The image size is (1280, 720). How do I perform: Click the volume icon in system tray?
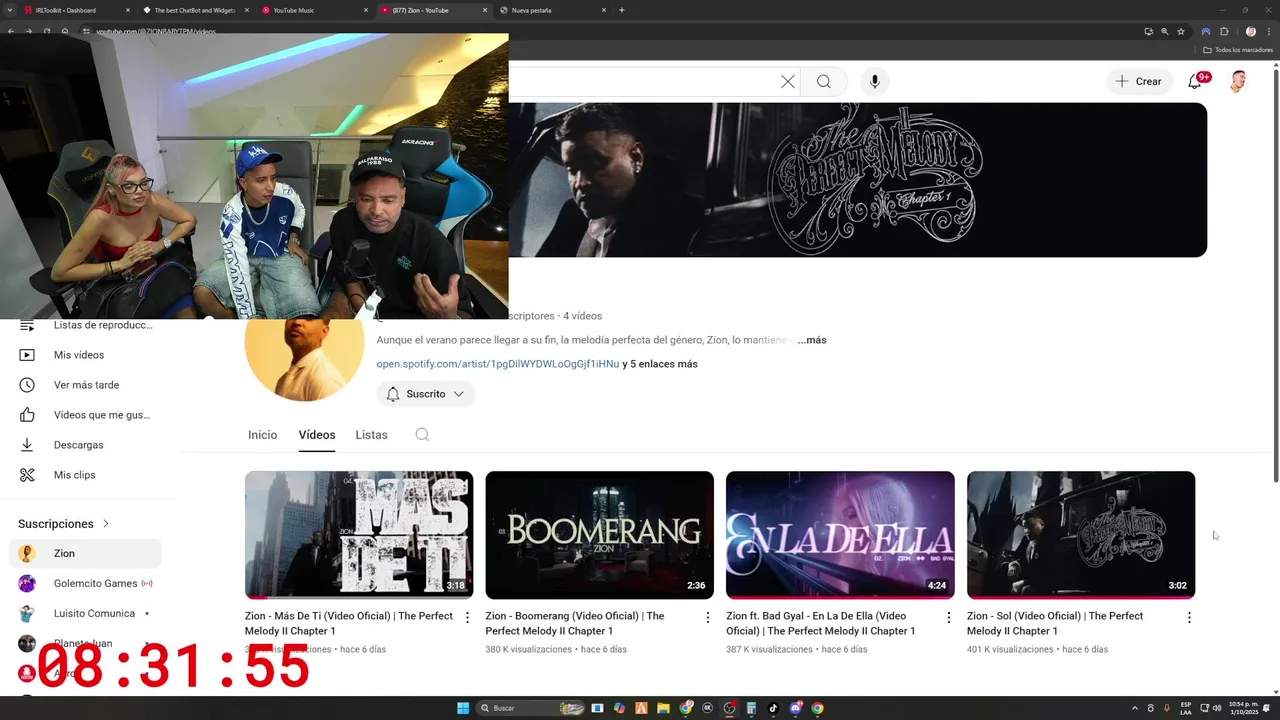(x=1217, y=708)
